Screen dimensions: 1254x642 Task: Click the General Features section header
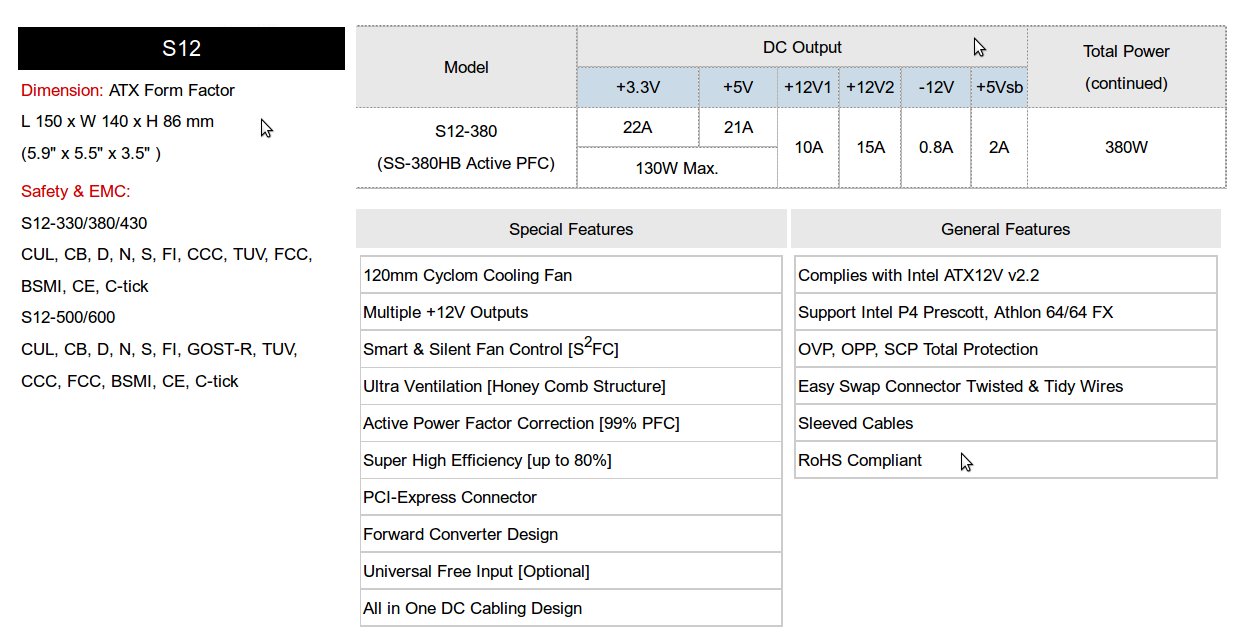click(1006, 229)
